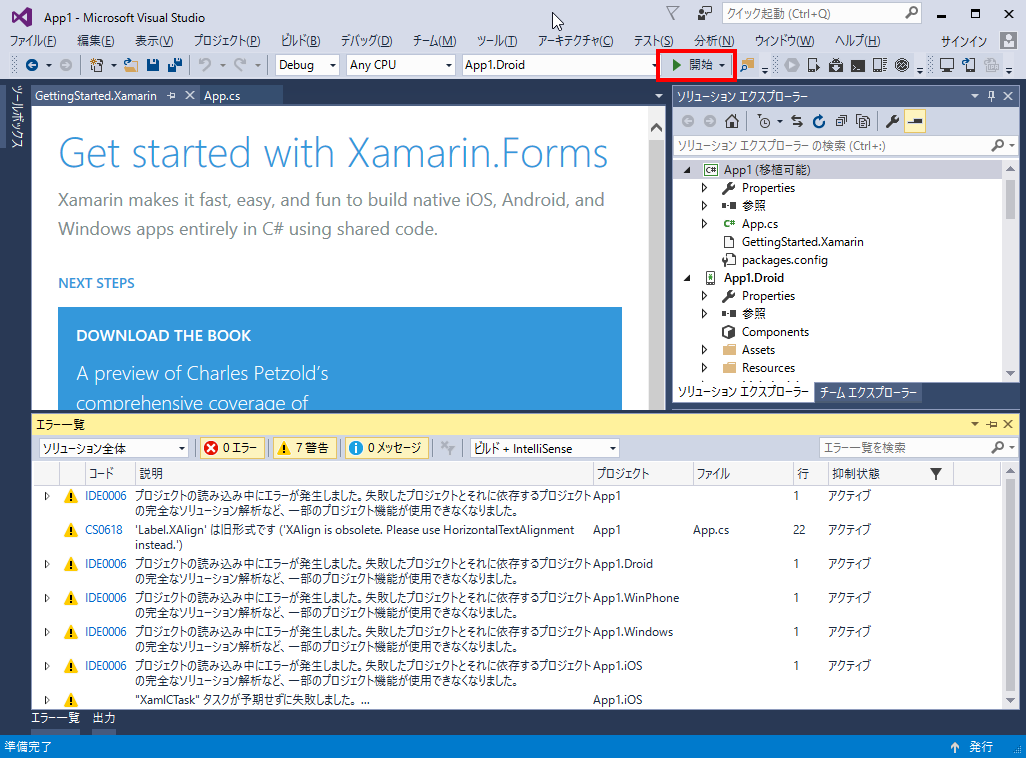Expand the Resources folder in Solution Explorer
This screenshot has height=758, width=1026.
[703, 367]
